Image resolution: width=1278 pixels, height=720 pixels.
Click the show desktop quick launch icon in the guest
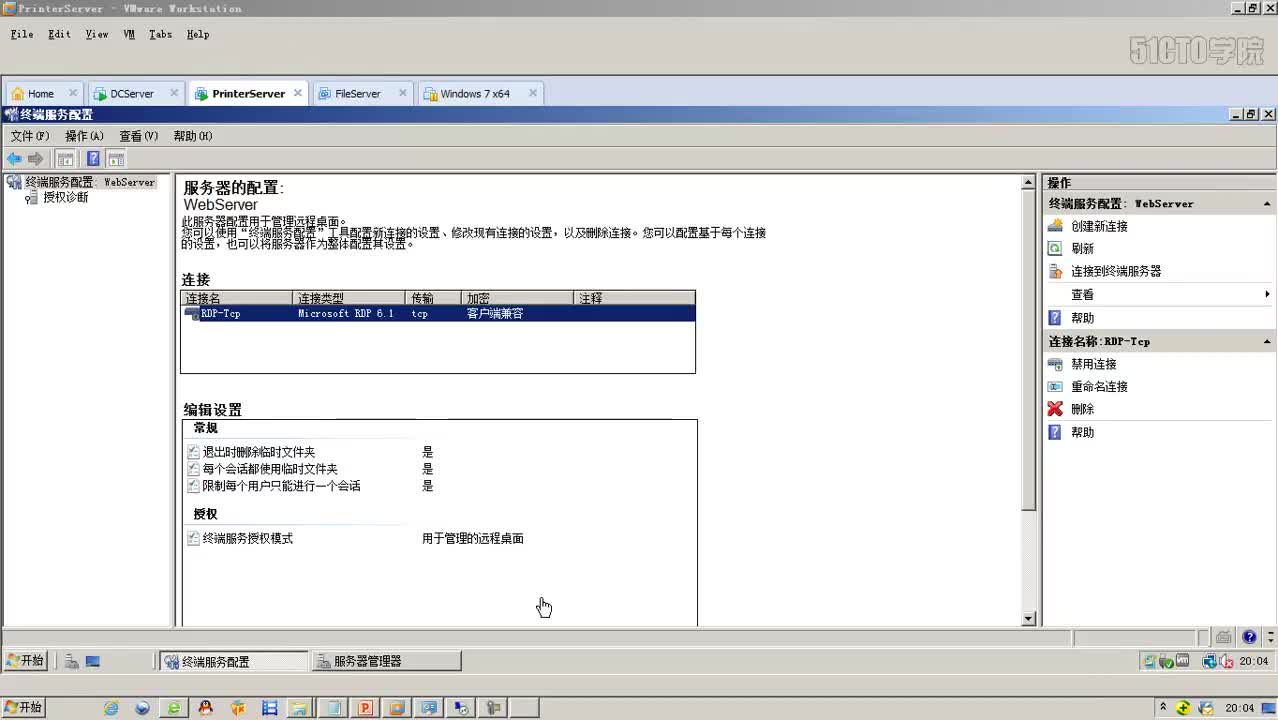[x=93, y=661]
